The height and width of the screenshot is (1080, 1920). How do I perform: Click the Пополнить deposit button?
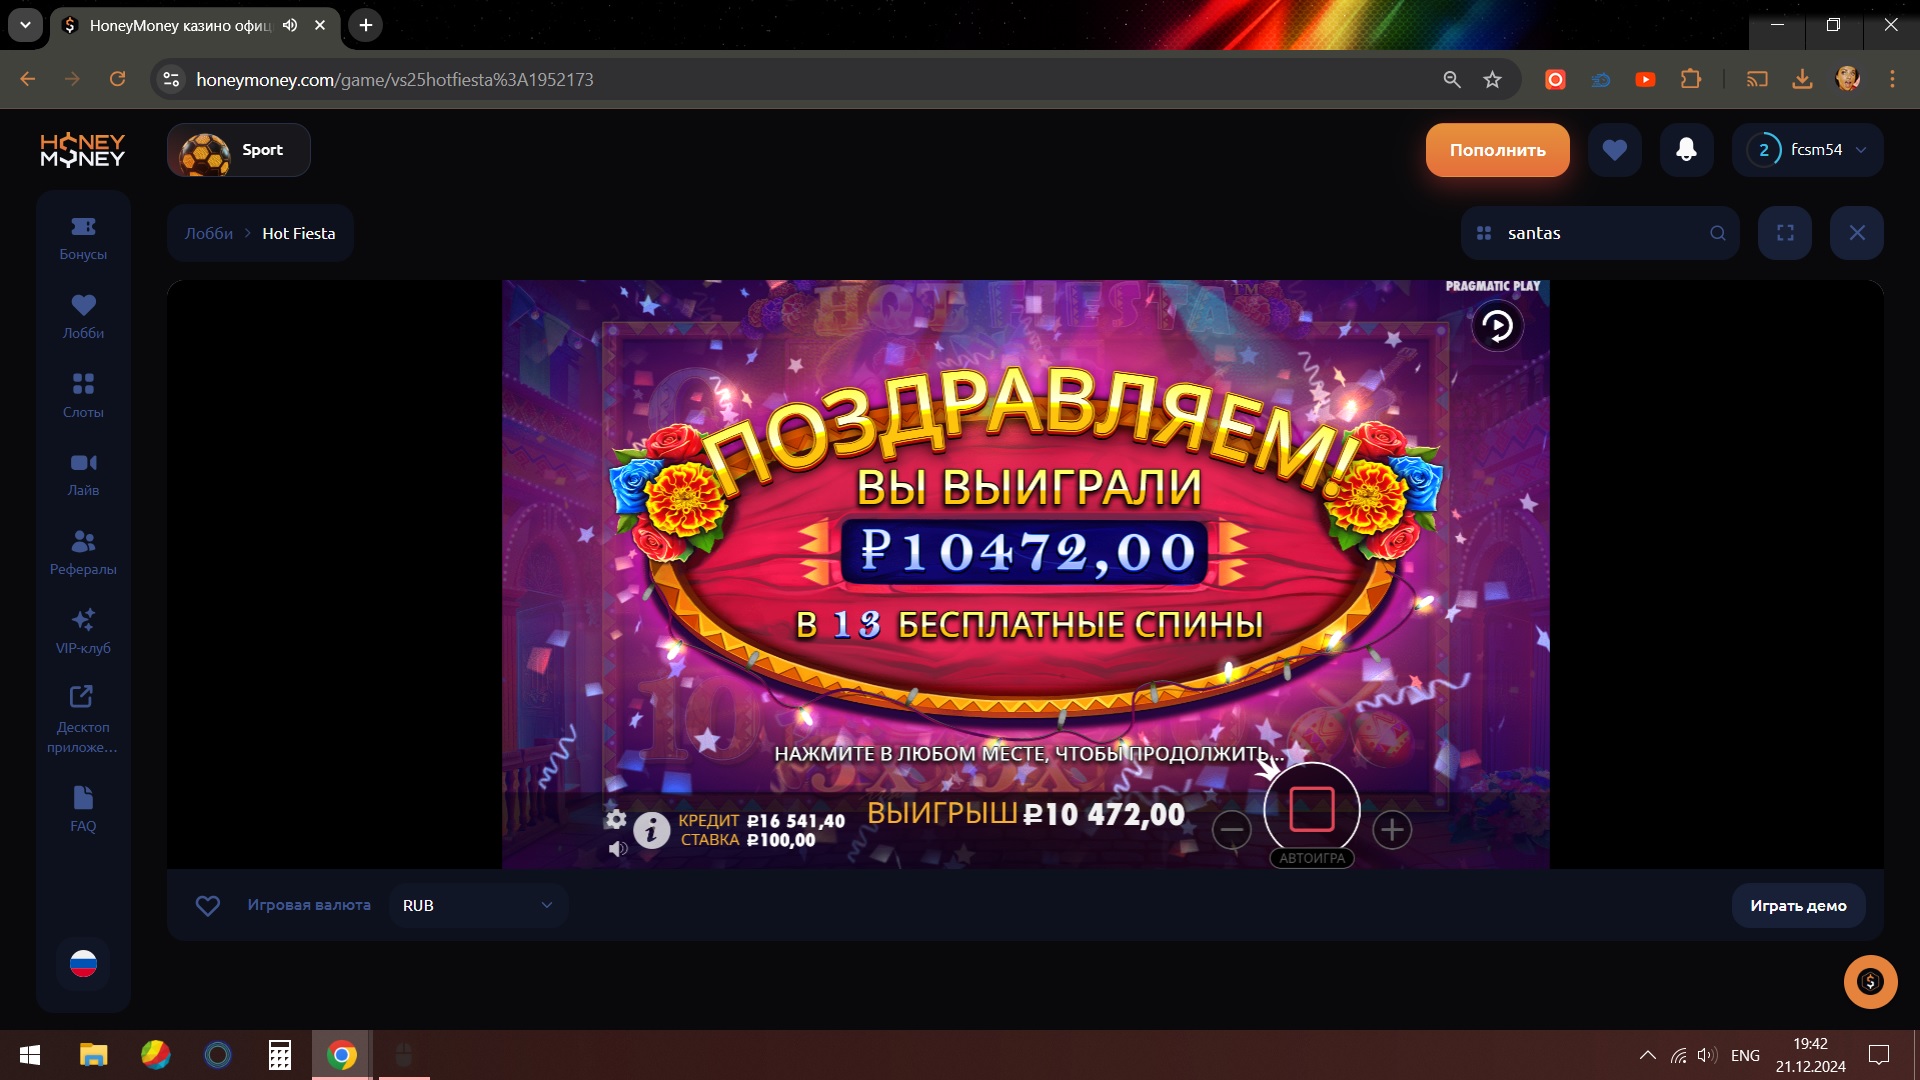coord(1497,150)
